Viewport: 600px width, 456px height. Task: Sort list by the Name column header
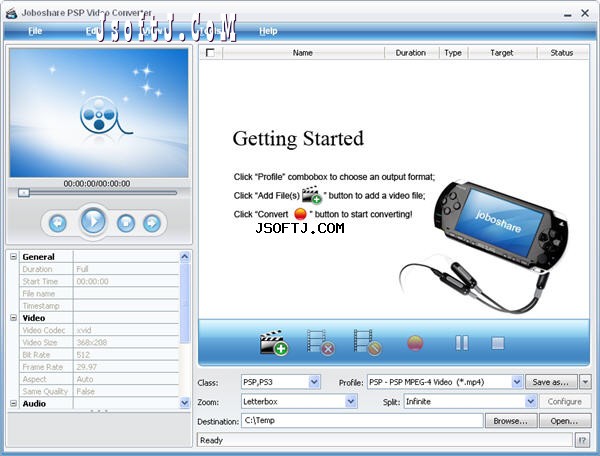tap(303, 53)
